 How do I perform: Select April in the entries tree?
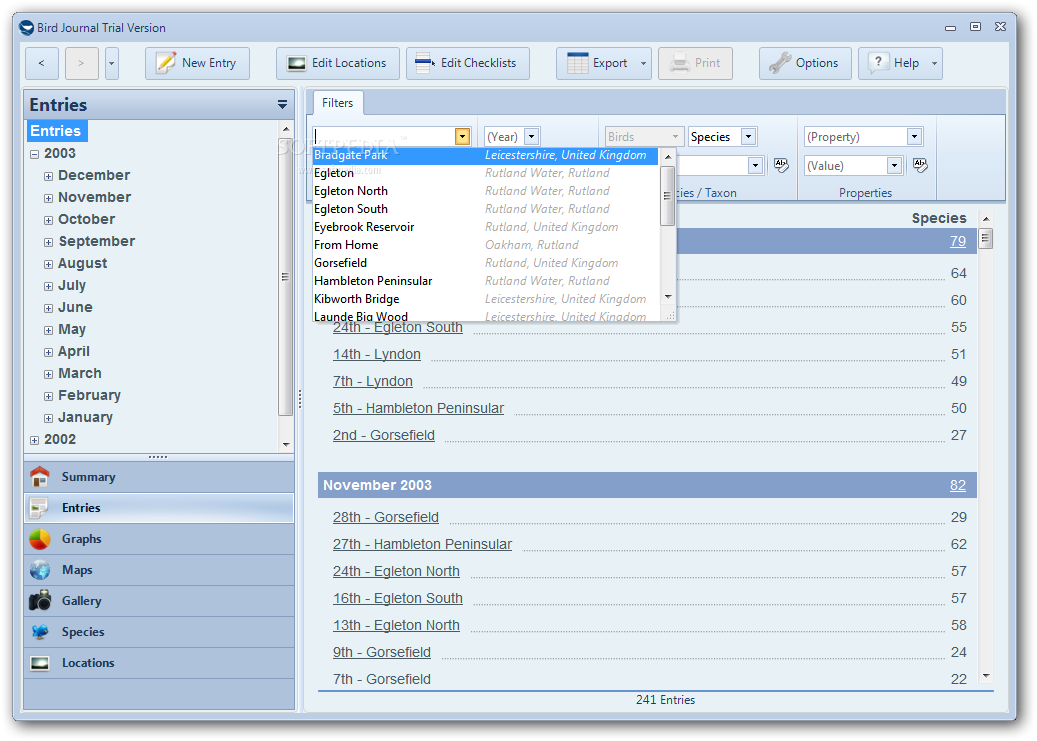73,351
